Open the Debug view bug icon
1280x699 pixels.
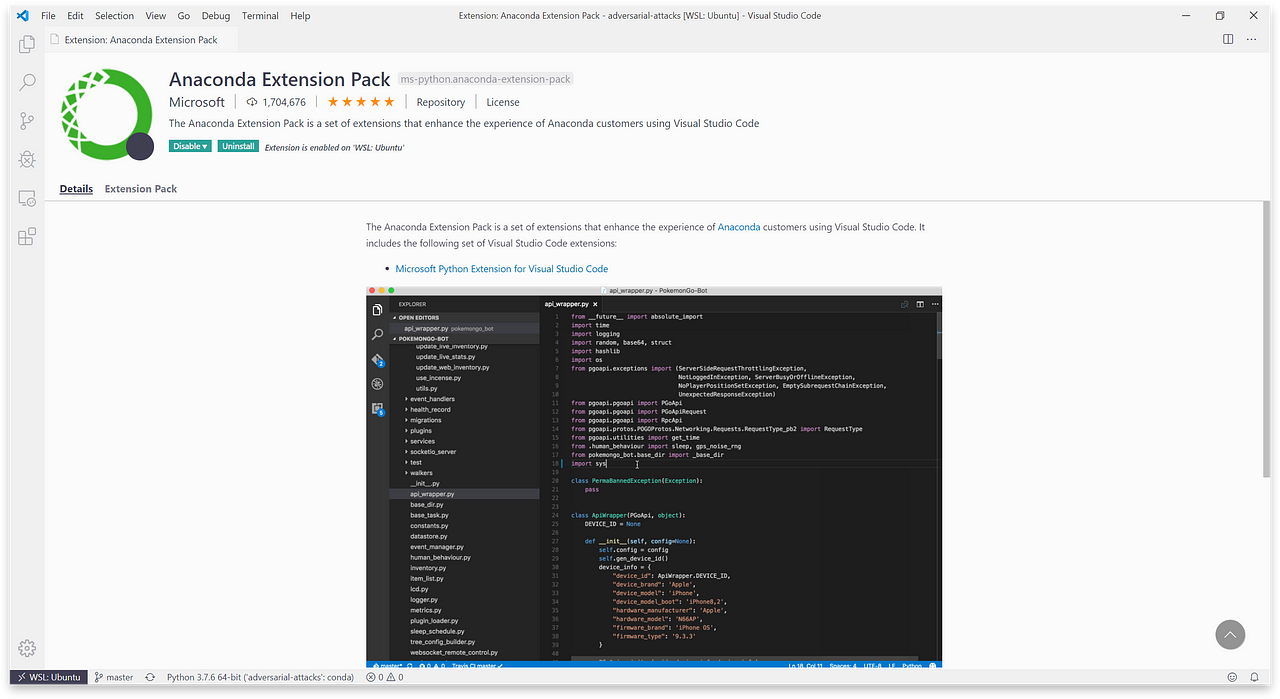coord(27,159)
